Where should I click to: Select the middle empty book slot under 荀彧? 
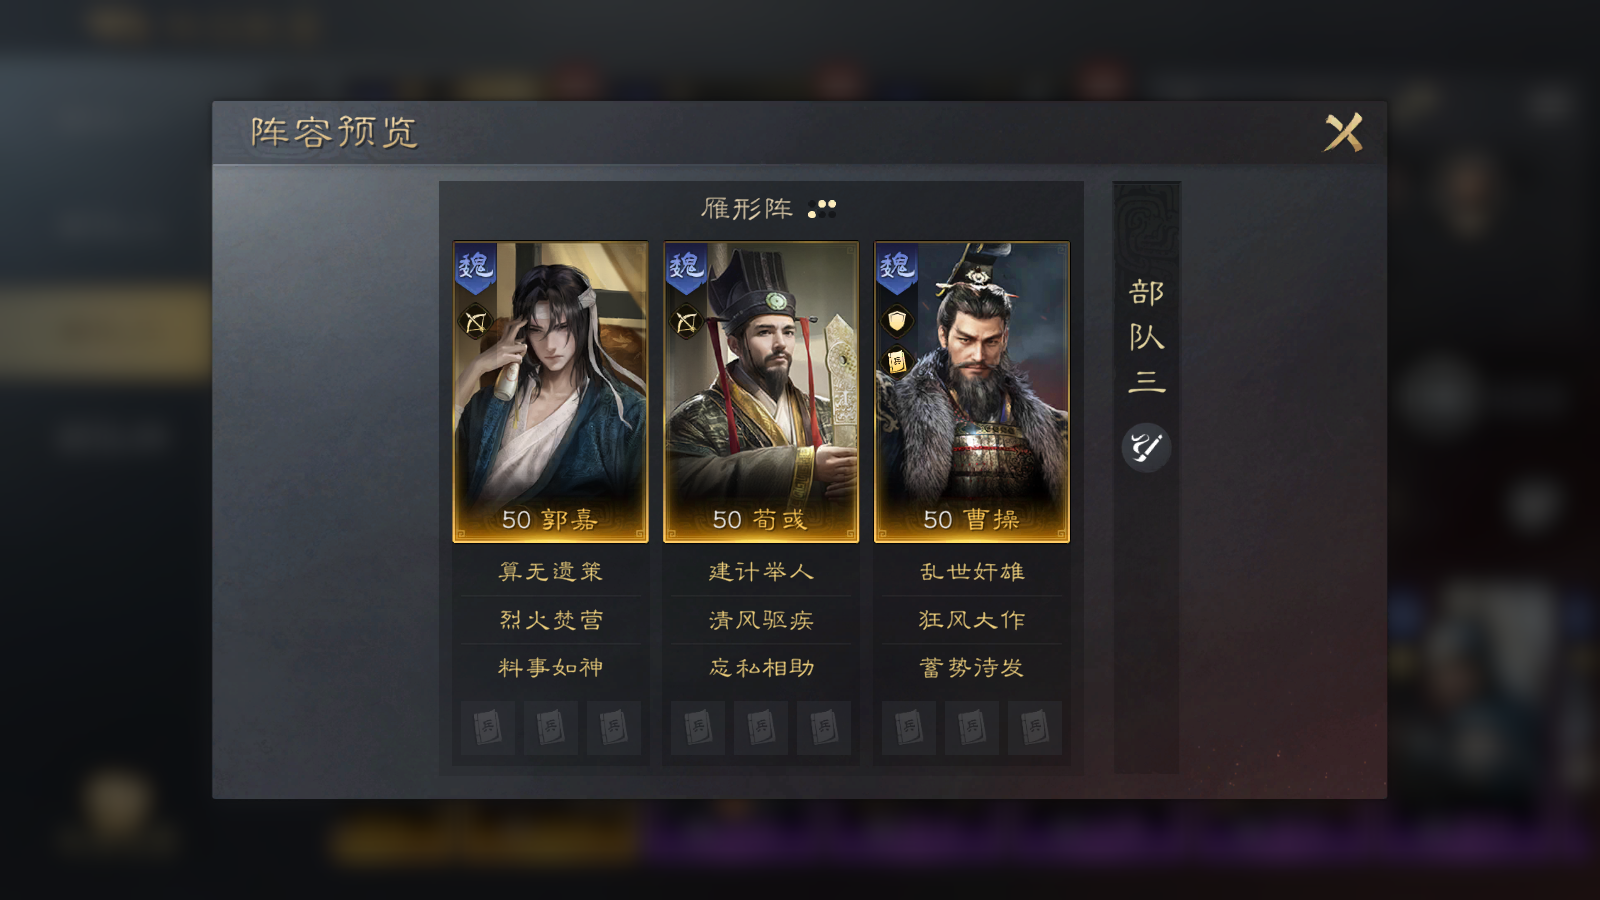[x=761, y=727]
